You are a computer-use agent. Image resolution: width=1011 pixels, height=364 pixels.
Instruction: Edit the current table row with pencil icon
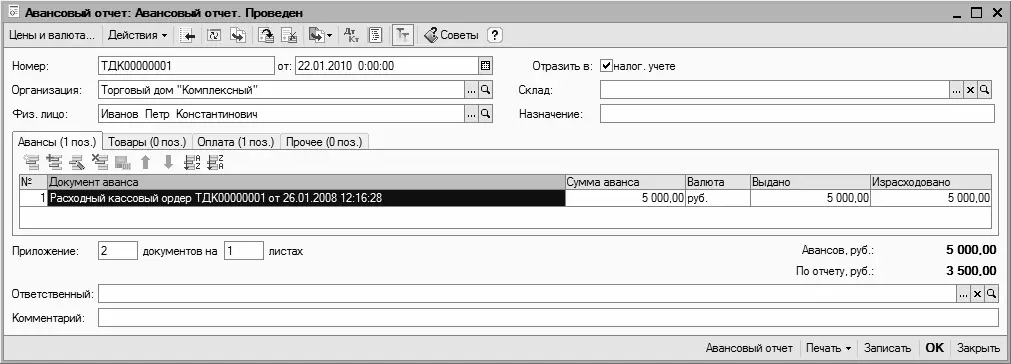pos(77,162)
